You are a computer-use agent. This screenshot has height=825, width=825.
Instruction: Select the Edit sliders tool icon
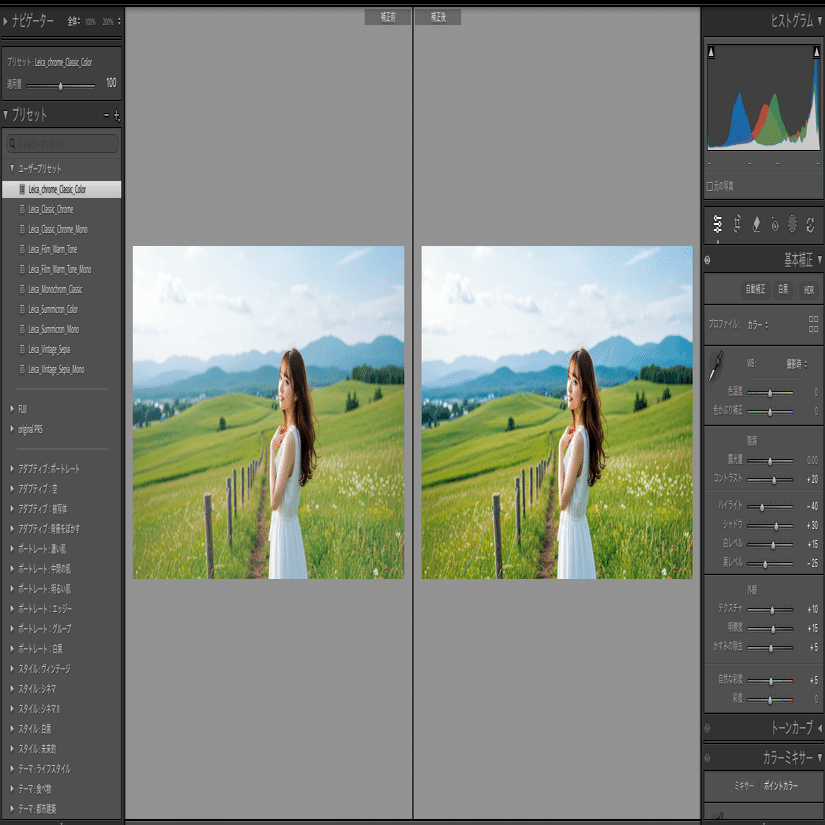point(718,224)
